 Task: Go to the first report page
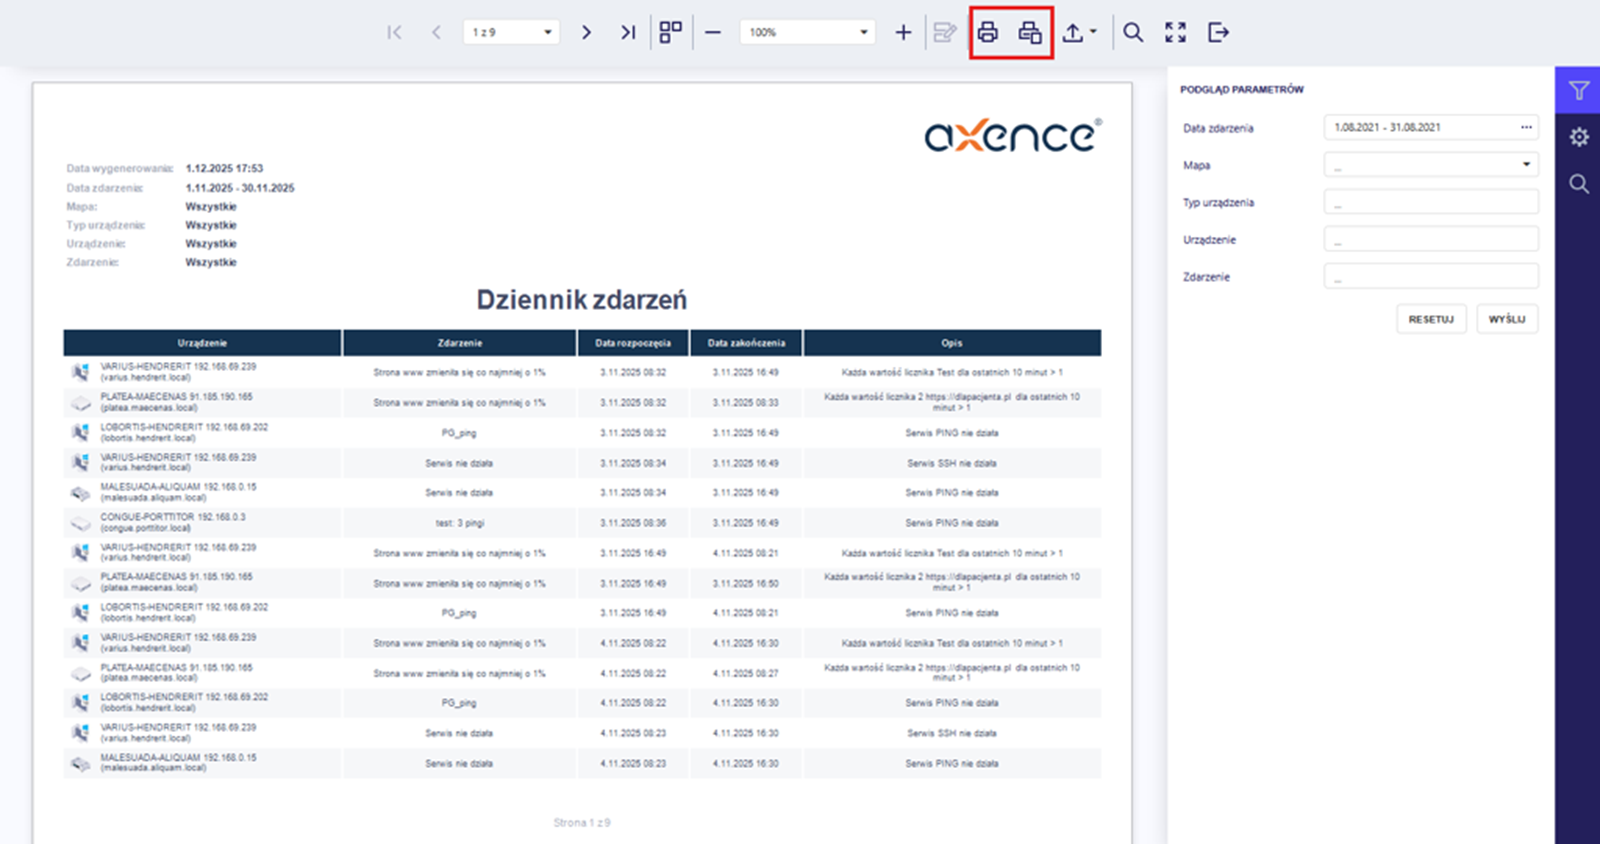tap(394, 32)
